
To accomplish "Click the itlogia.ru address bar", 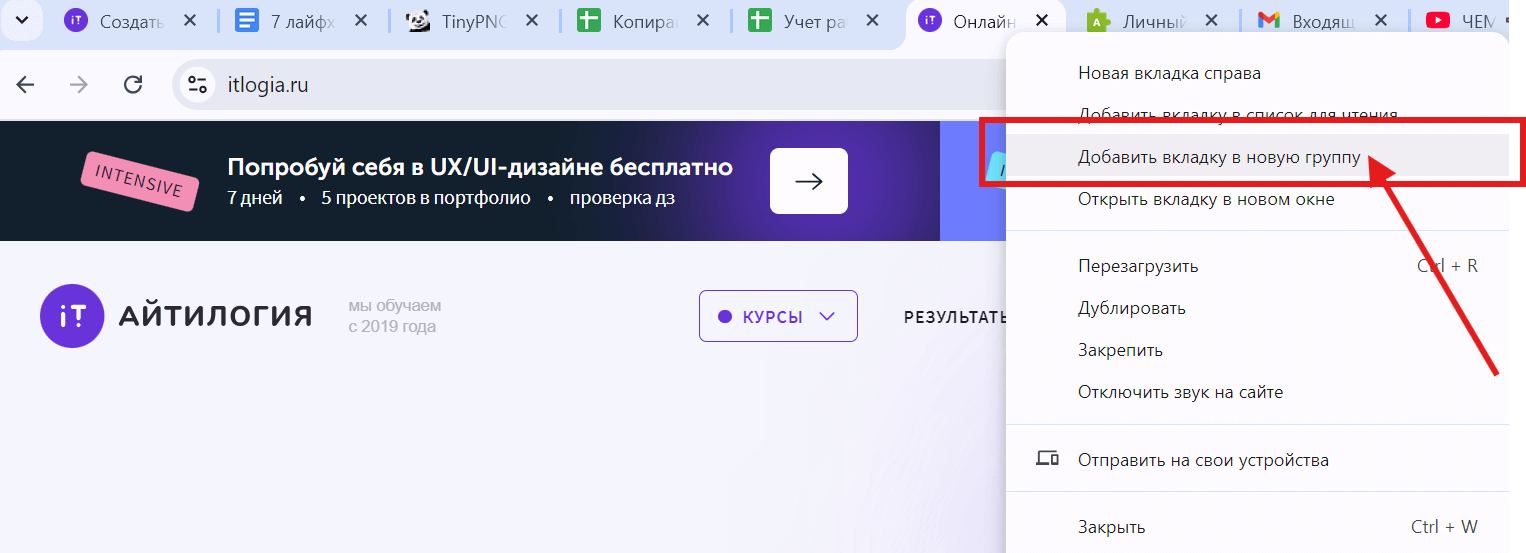I will pyautogui.click(x=500, y=85).
